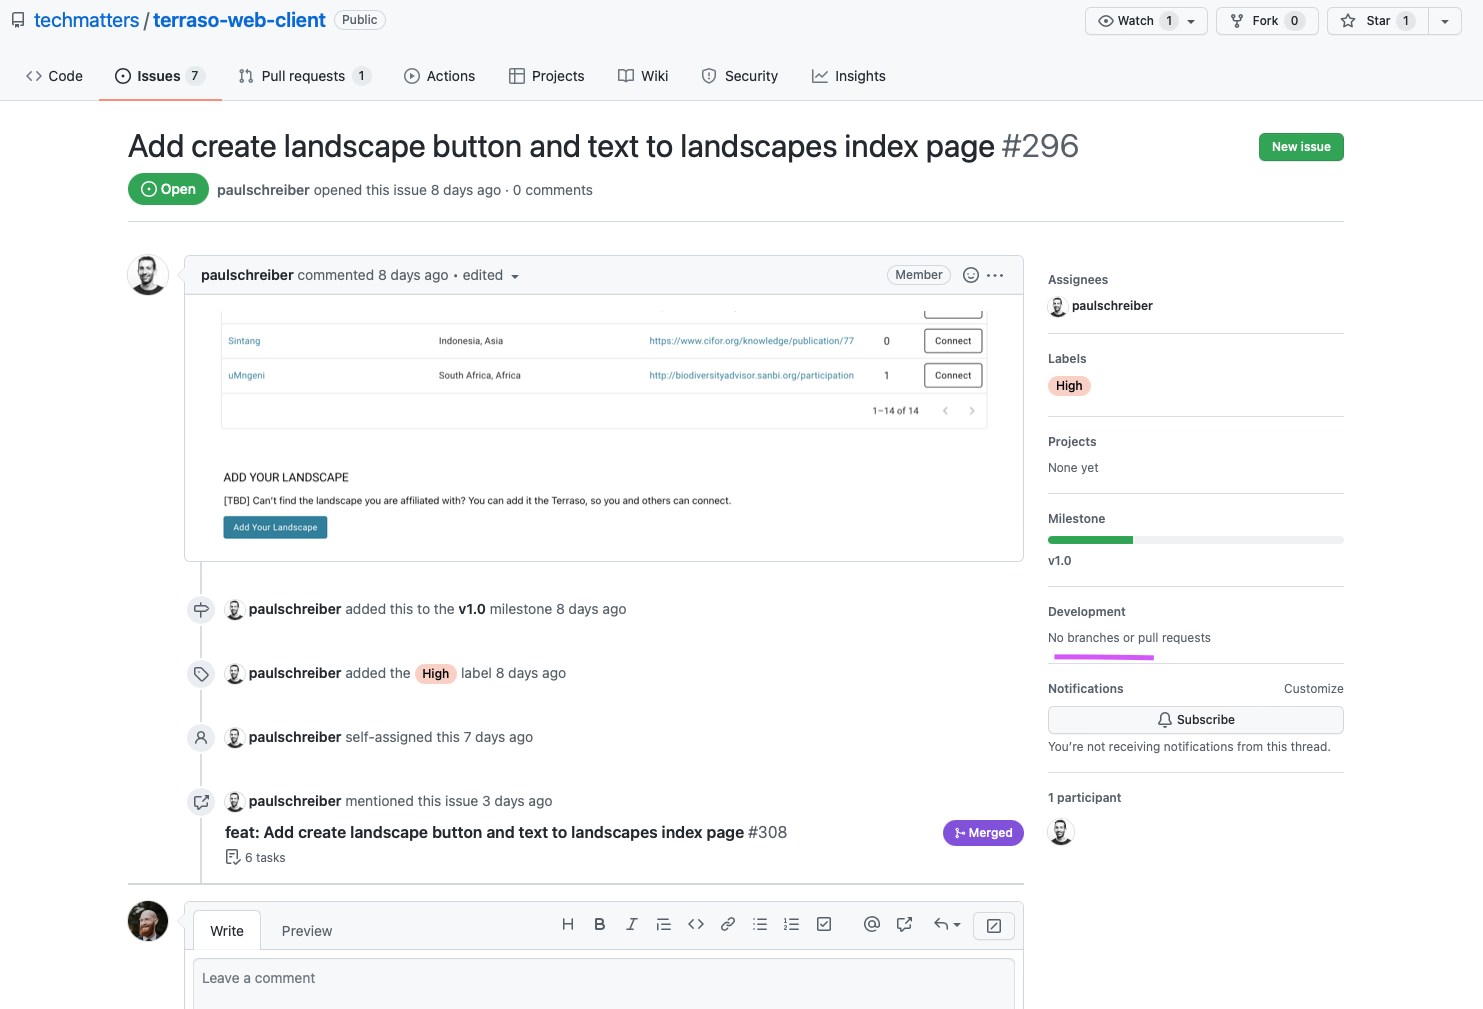This screenshot has width=1483, height=1009.
Task: Click the green New issue button
Action: point(1301,147)
